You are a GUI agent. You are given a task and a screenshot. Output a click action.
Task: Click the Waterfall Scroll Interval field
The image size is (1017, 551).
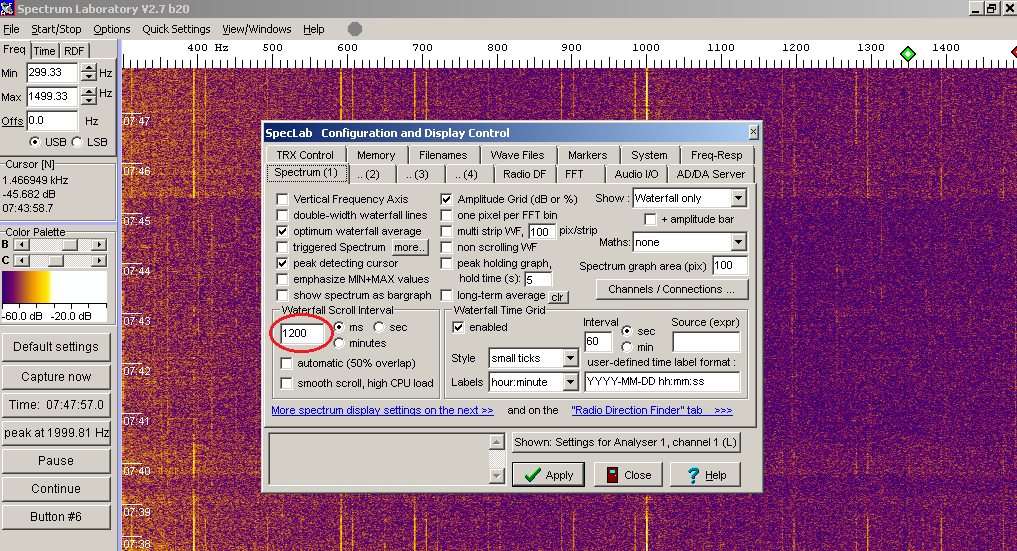tap(302, 333)
